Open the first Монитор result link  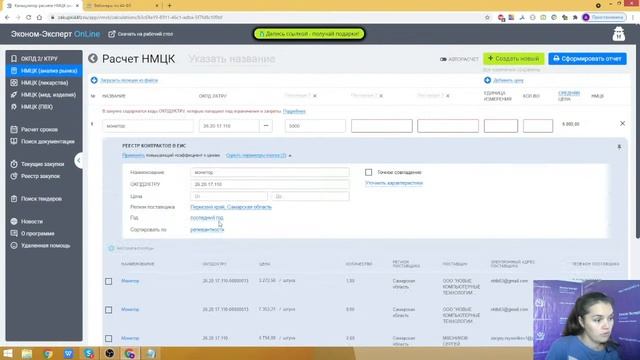[130, 281]
